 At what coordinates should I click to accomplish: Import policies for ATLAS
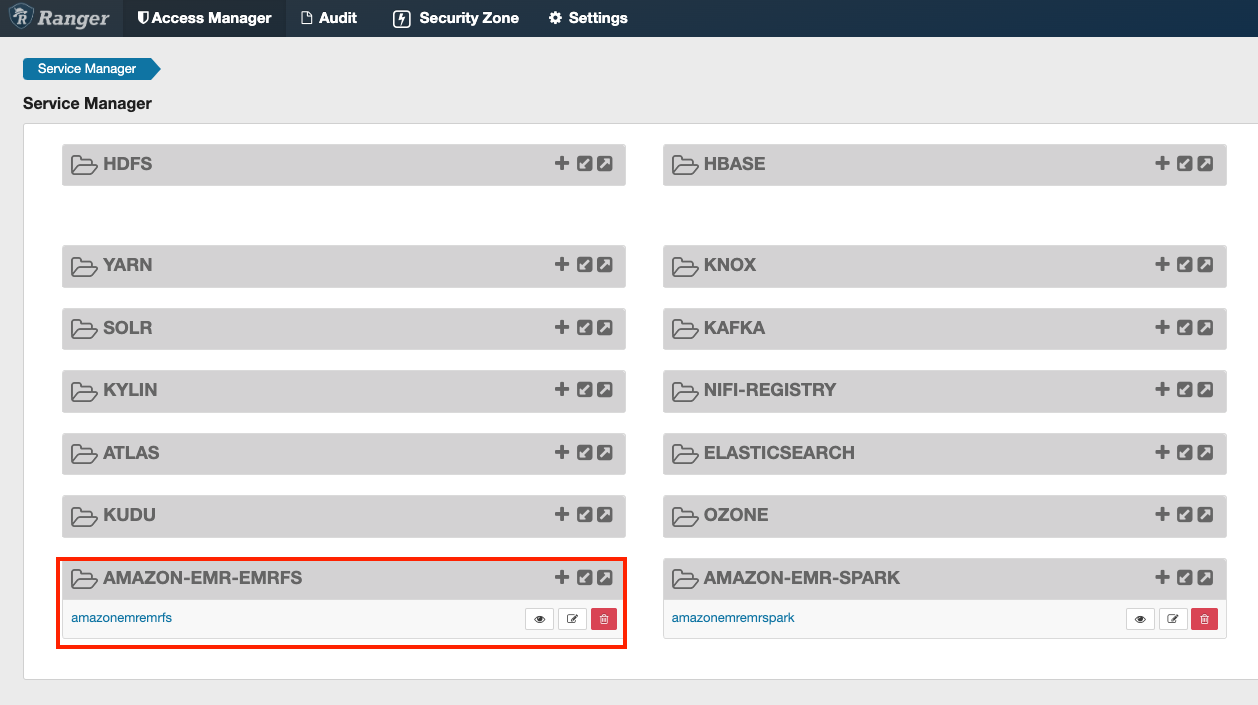585,452
